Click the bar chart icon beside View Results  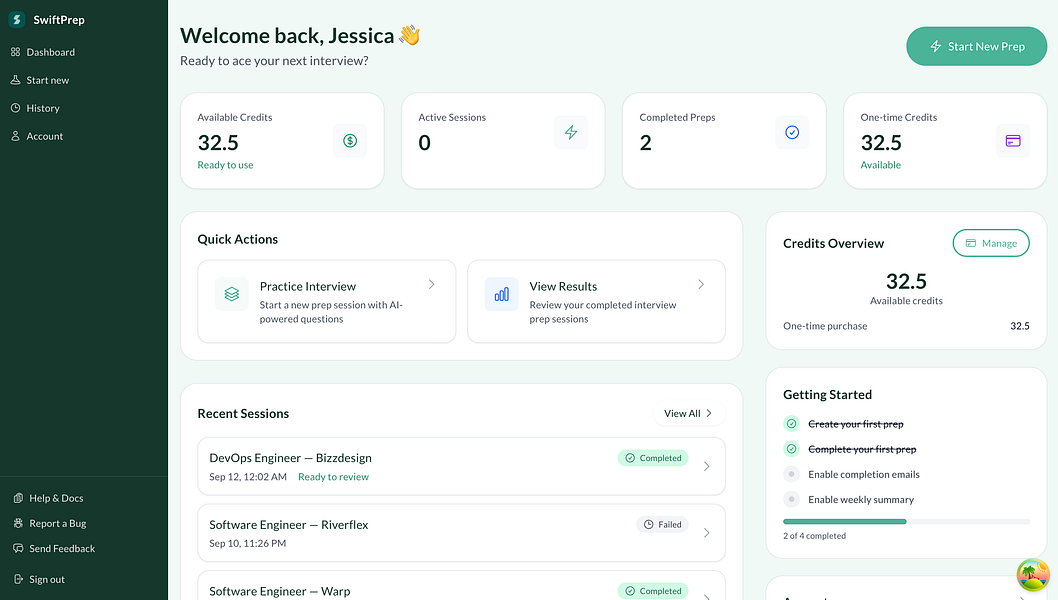point(501,294)
